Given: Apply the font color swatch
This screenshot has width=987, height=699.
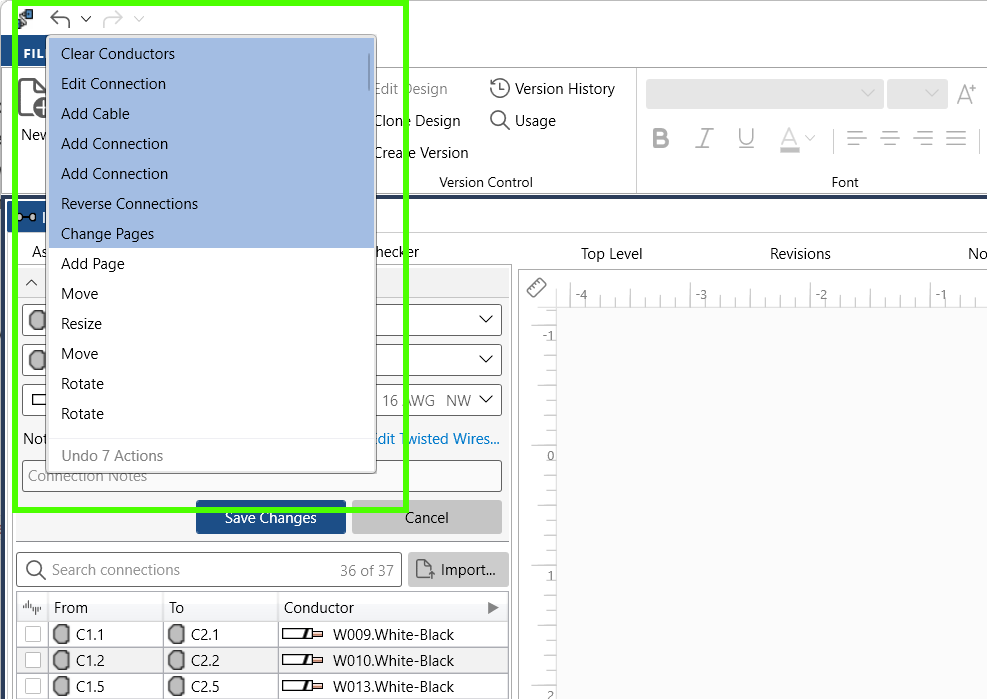Looking at the screenshot, I should pos(789,139).
